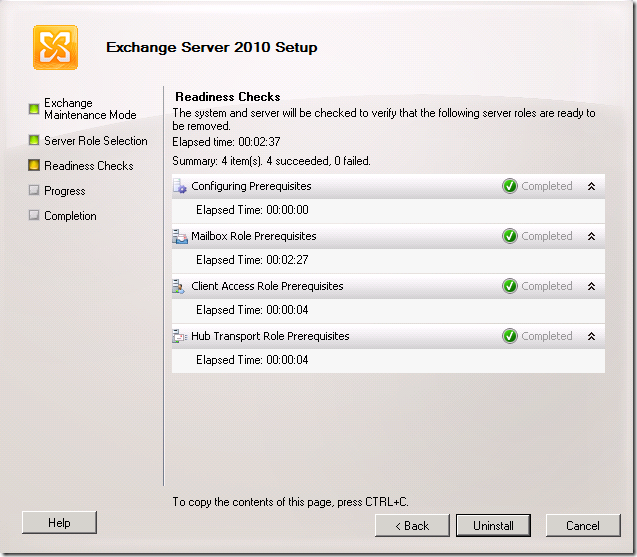Click the Configuring Prerequisites gear icon
This screenshot has width=637, height=557.
[180, 186]
